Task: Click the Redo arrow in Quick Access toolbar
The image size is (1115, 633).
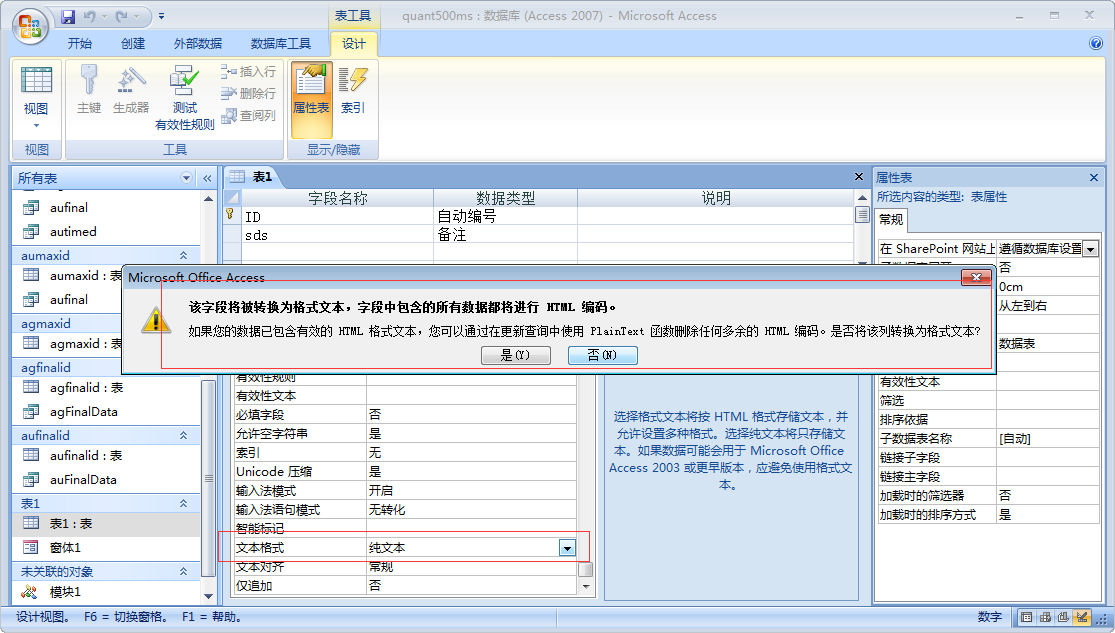Action: (122, 16)
